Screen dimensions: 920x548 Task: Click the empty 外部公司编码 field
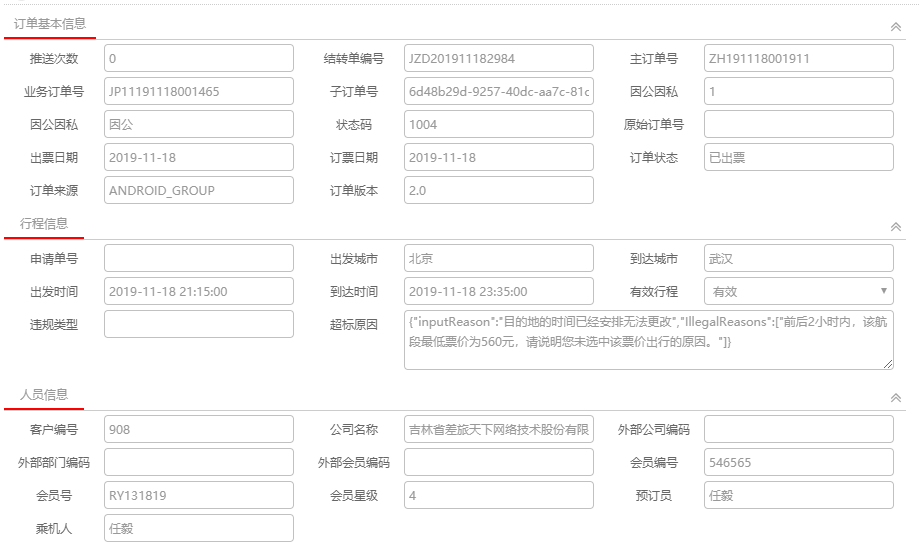pos(799,429)
